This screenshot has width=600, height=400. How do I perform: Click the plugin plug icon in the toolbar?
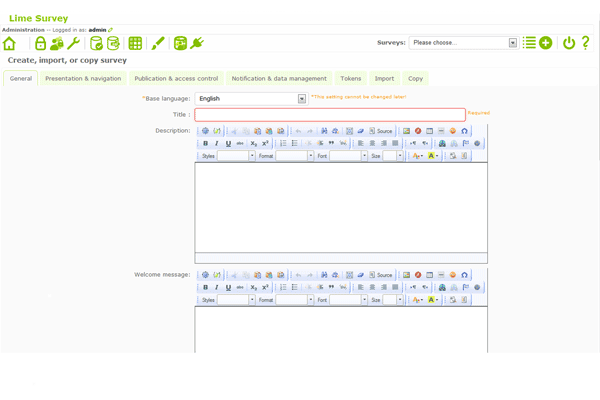point(196,44)
